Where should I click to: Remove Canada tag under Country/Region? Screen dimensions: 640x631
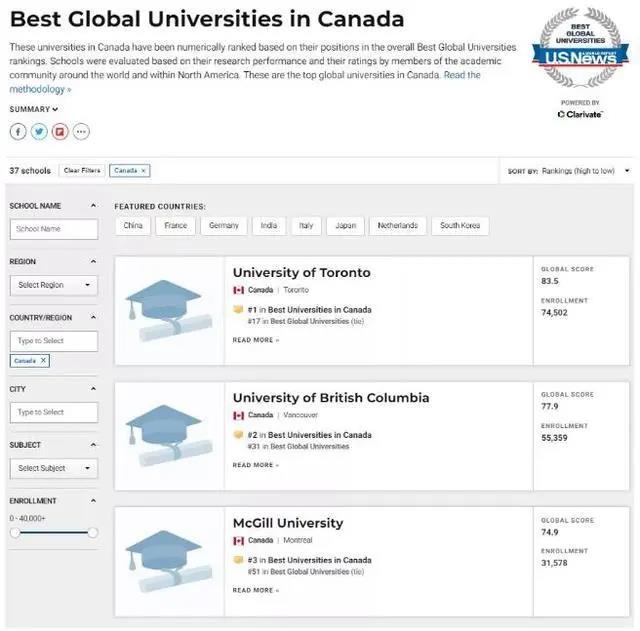tap(43, 360)
